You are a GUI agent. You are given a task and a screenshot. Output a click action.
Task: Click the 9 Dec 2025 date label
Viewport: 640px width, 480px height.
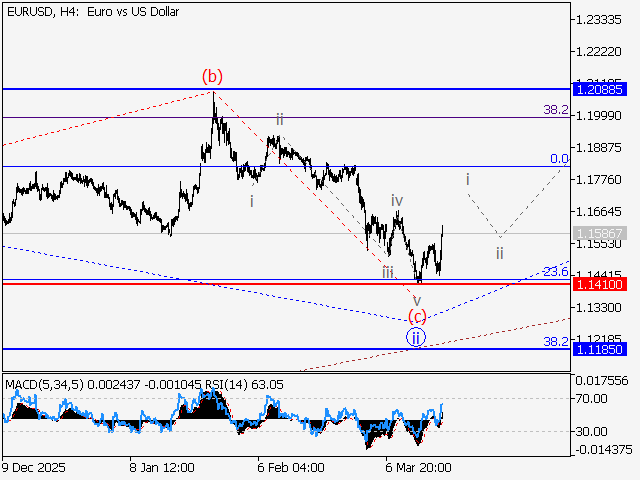coord(35,467)
